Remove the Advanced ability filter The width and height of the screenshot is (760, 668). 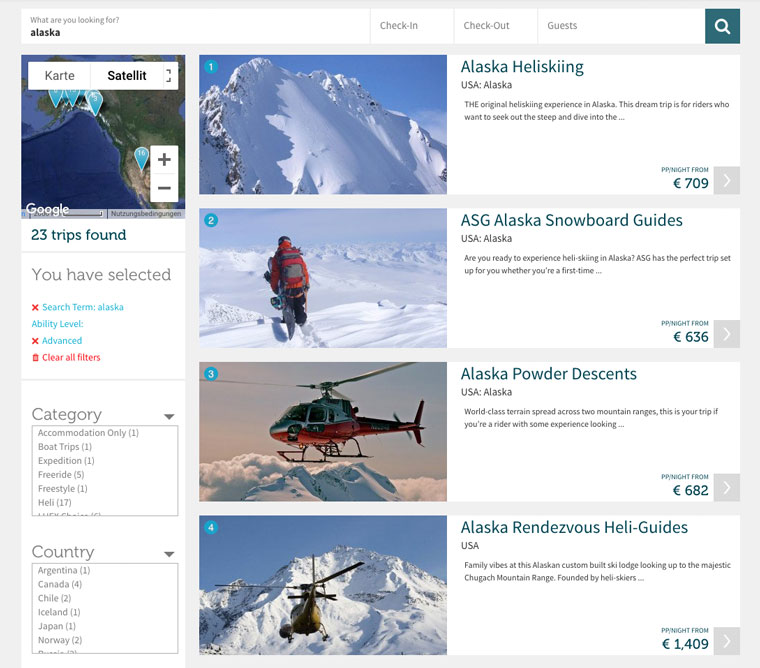35,341
